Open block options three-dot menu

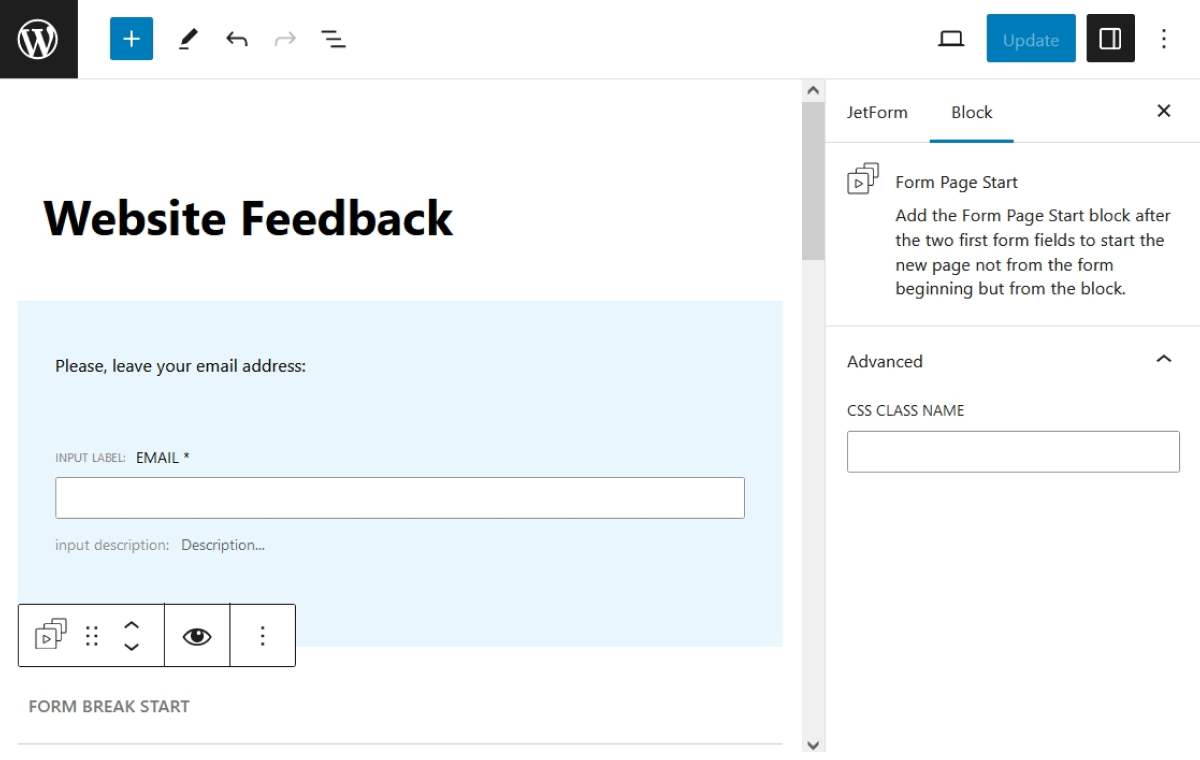(x=262, y=634)
